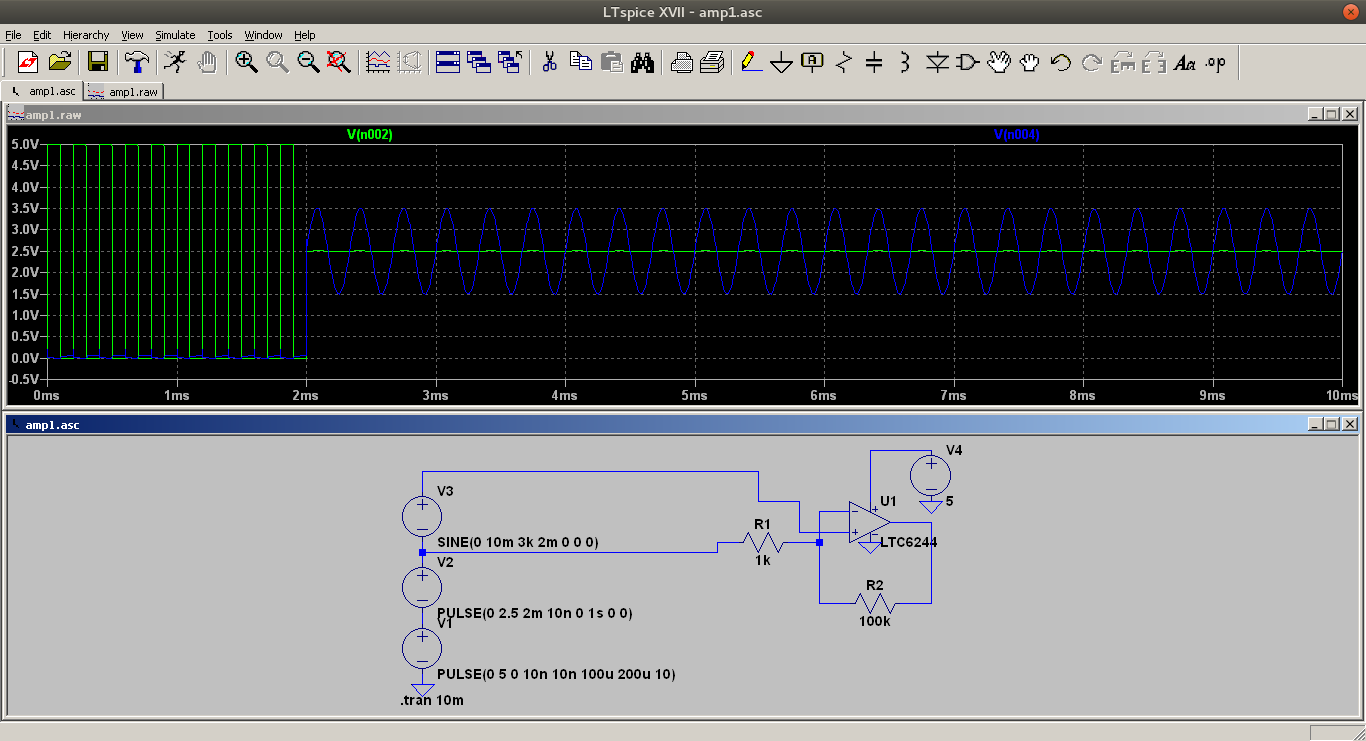This screenshot has width=1366, height=741.
Task: Open component library via gate icon
Action: [x=967, y=62]
